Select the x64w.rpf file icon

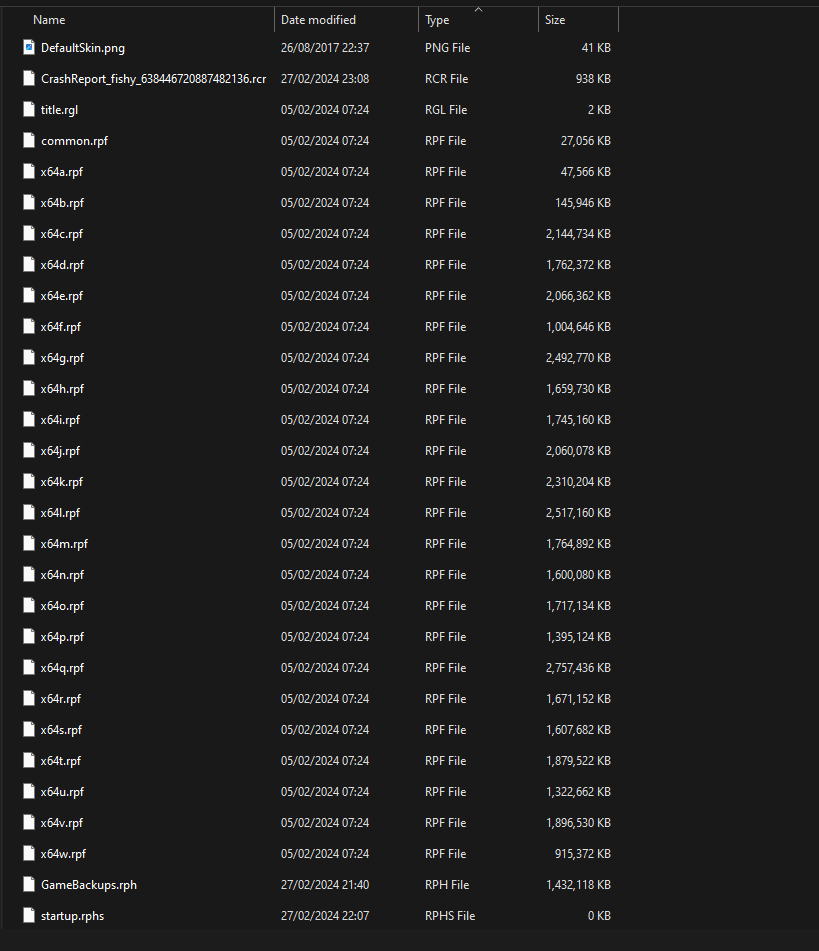[x=28, y=854]
